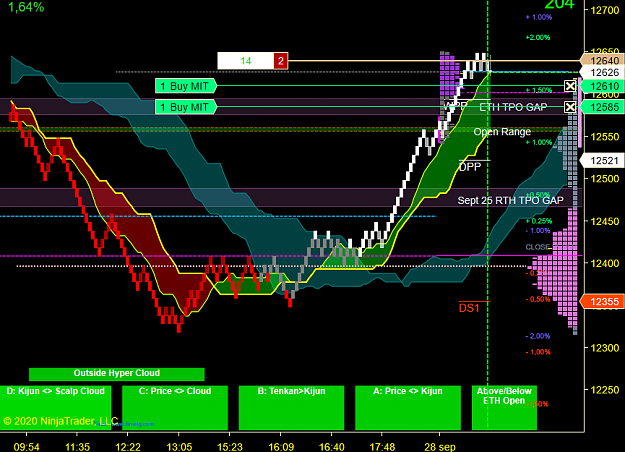Click the 1,64% readout
The width and height of the screenshot is (625, 452).
tap(26, 7)
